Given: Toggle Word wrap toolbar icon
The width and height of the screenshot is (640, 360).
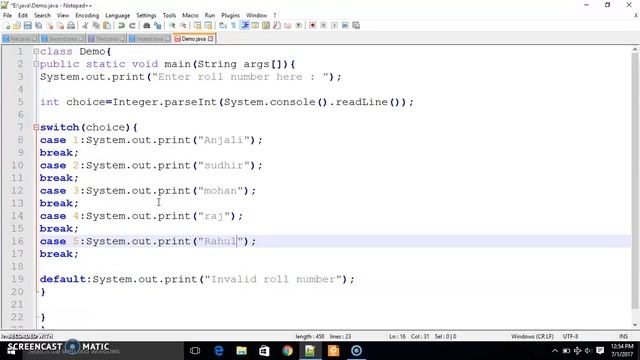Looking at the screenshot, I should [222, 25].
